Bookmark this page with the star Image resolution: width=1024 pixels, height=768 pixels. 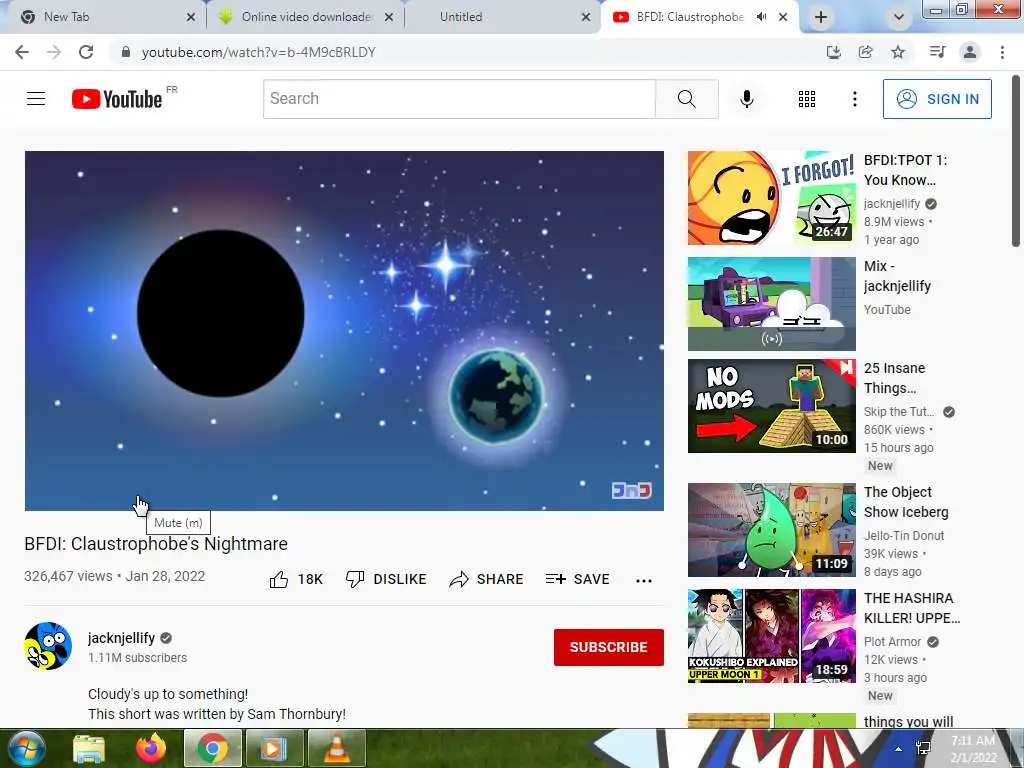(898, 52)
